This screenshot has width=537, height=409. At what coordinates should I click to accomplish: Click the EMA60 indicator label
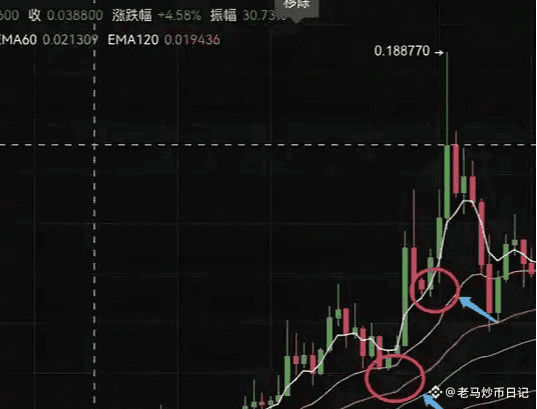[18, 40]
